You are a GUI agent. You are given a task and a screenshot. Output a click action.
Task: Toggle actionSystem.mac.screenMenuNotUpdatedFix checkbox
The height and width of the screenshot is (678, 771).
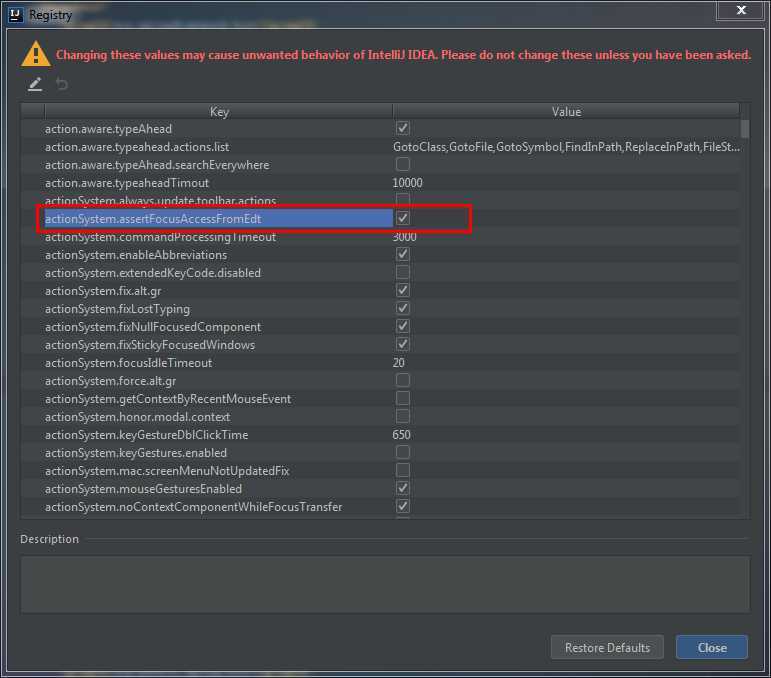(x=402, y=471)
